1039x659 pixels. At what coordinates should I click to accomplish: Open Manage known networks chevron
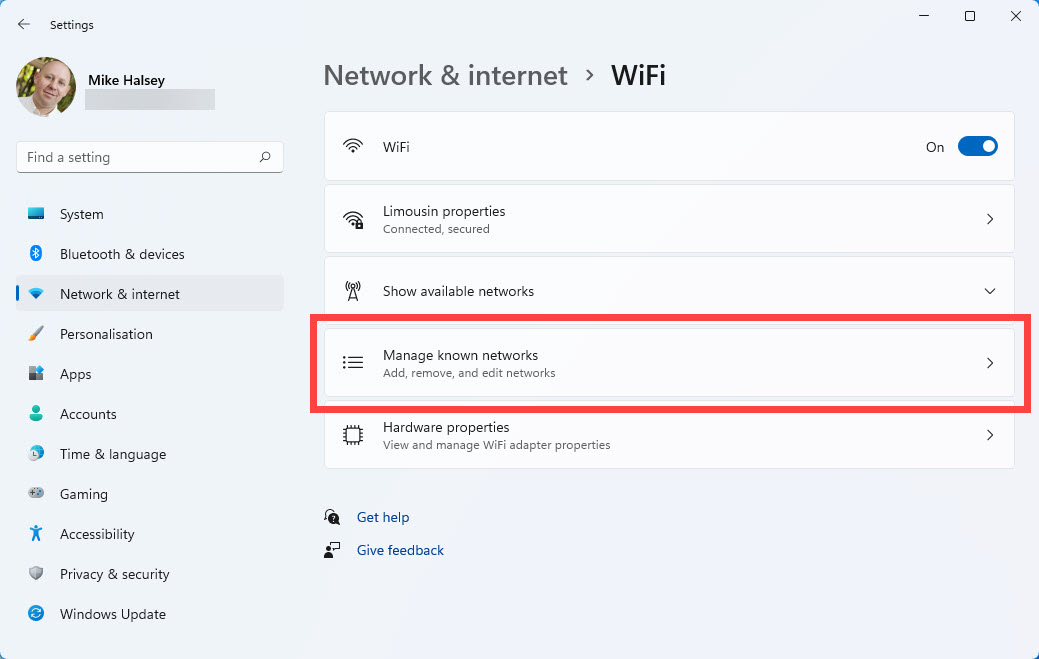point(989,363)
